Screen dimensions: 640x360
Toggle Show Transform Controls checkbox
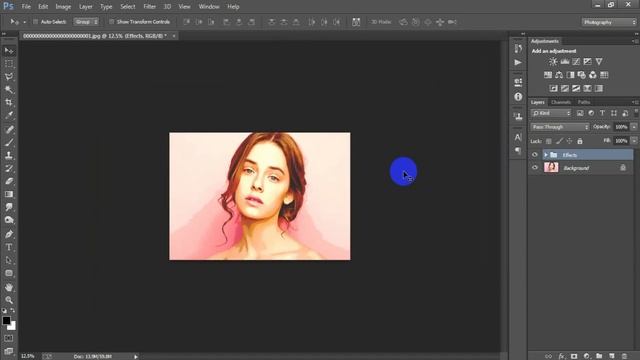point(111,22)
